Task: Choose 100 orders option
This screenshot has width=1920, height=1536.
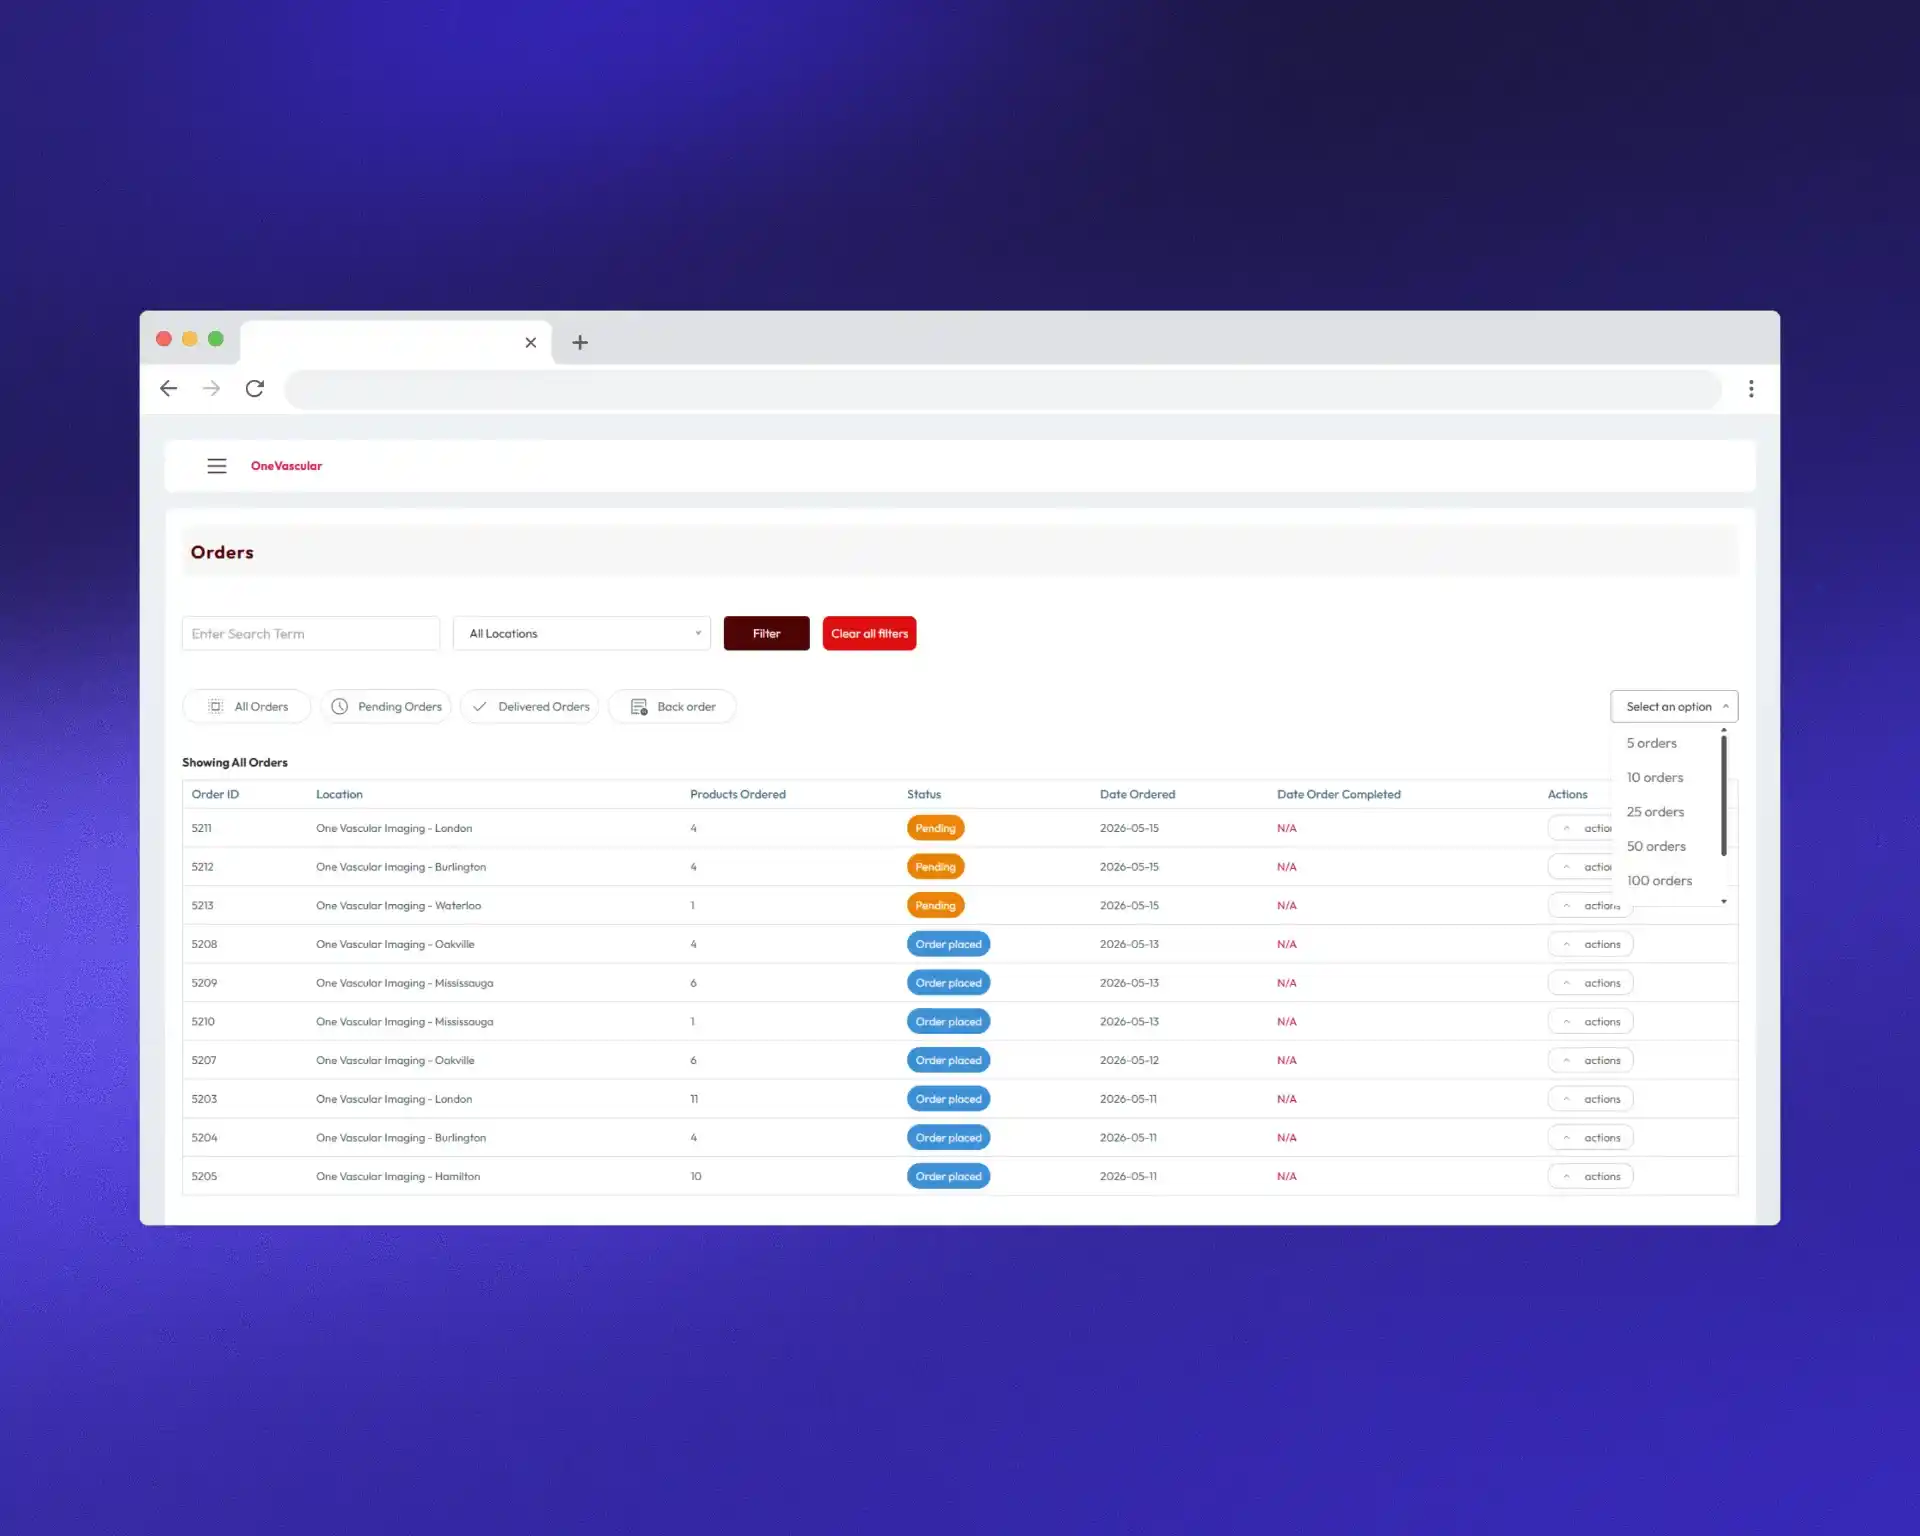Action: pyautogui.click(x=1660, y=881)
